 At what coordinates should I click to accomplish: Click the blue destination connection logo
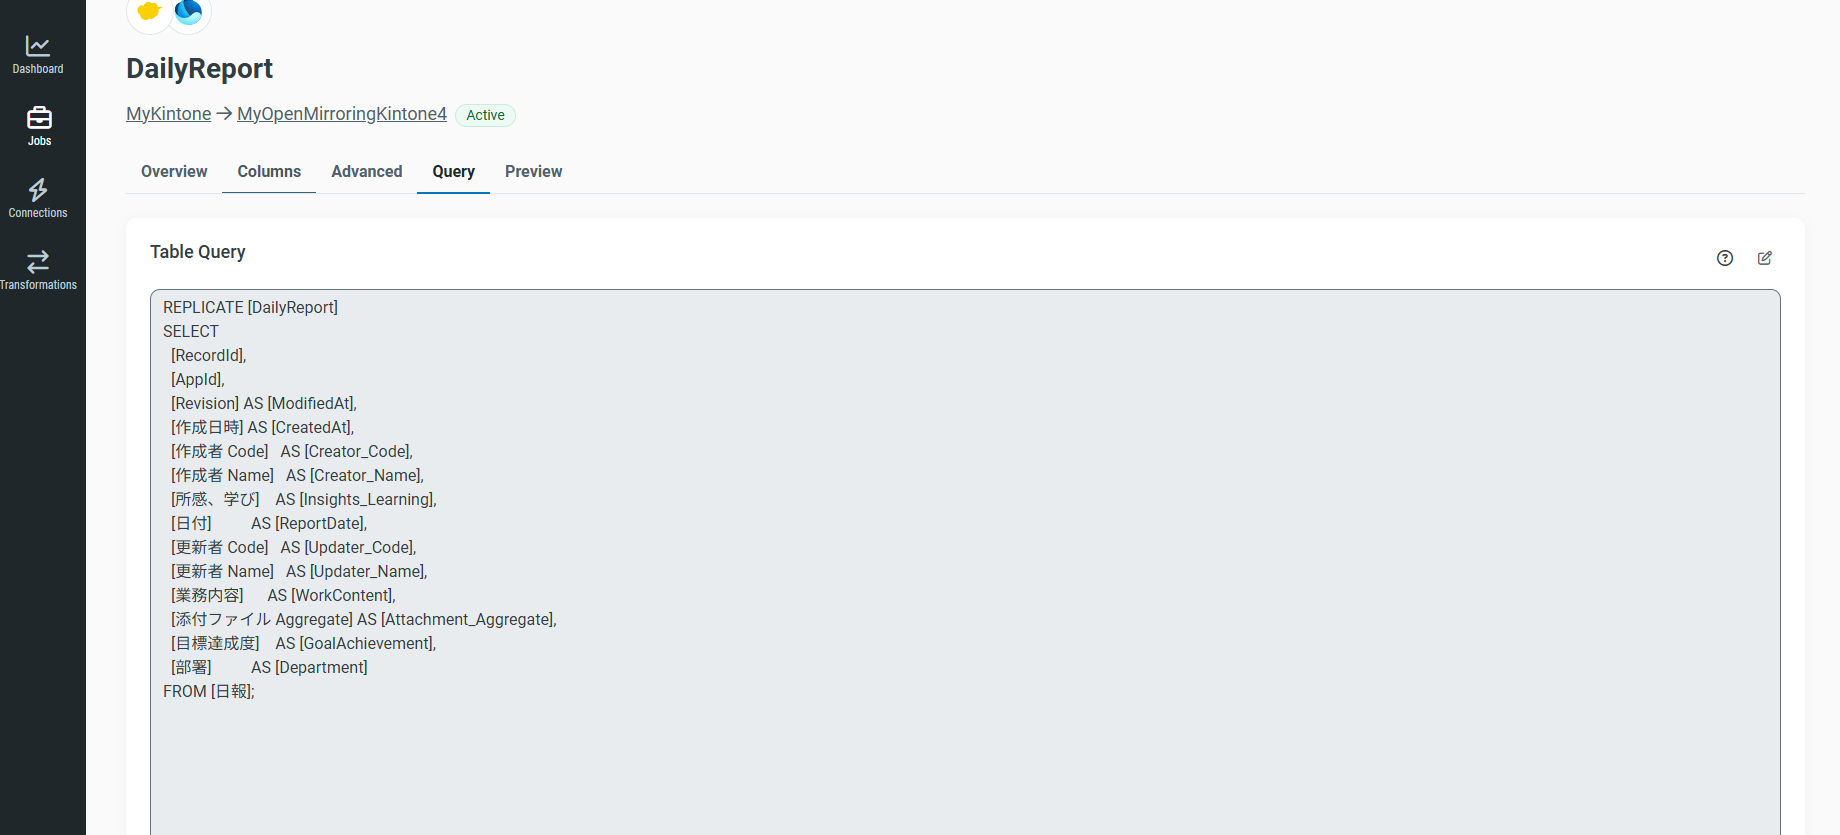point(189,12)
